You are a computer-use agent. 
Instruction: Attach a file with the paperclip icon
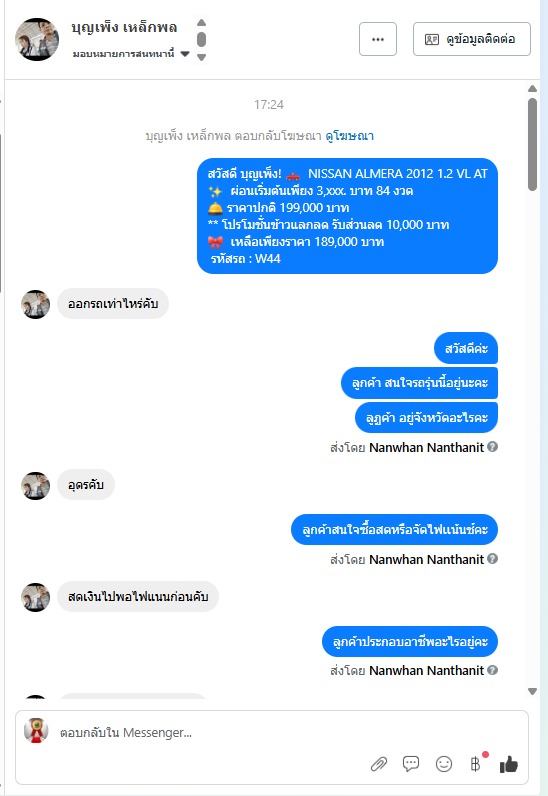(x=379, y=764)
